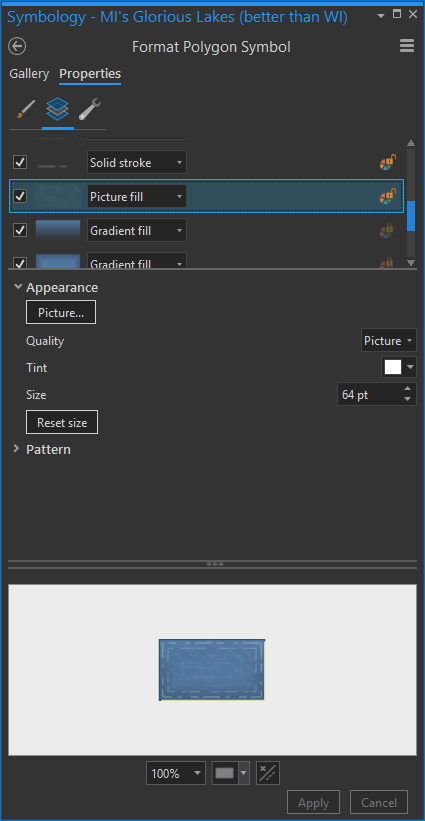Click the 64 pt Size input field
Screen dimensions: 425x821
[x=370, y=394]
